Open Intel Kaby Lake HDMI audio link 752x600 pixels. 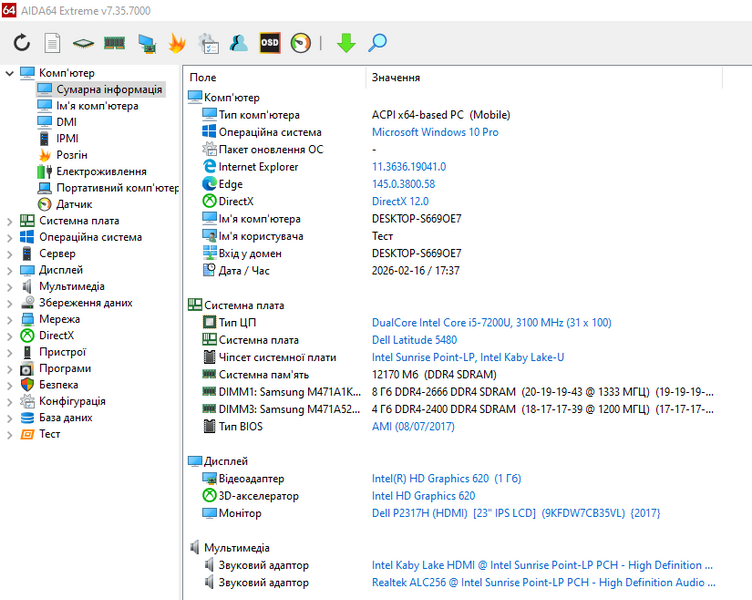pos(542,565)
